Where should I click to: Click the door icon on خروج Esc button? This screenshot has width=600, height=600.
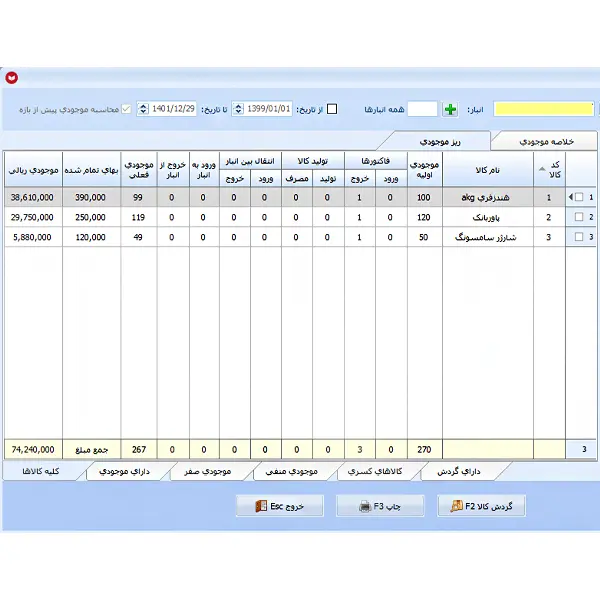261,506
